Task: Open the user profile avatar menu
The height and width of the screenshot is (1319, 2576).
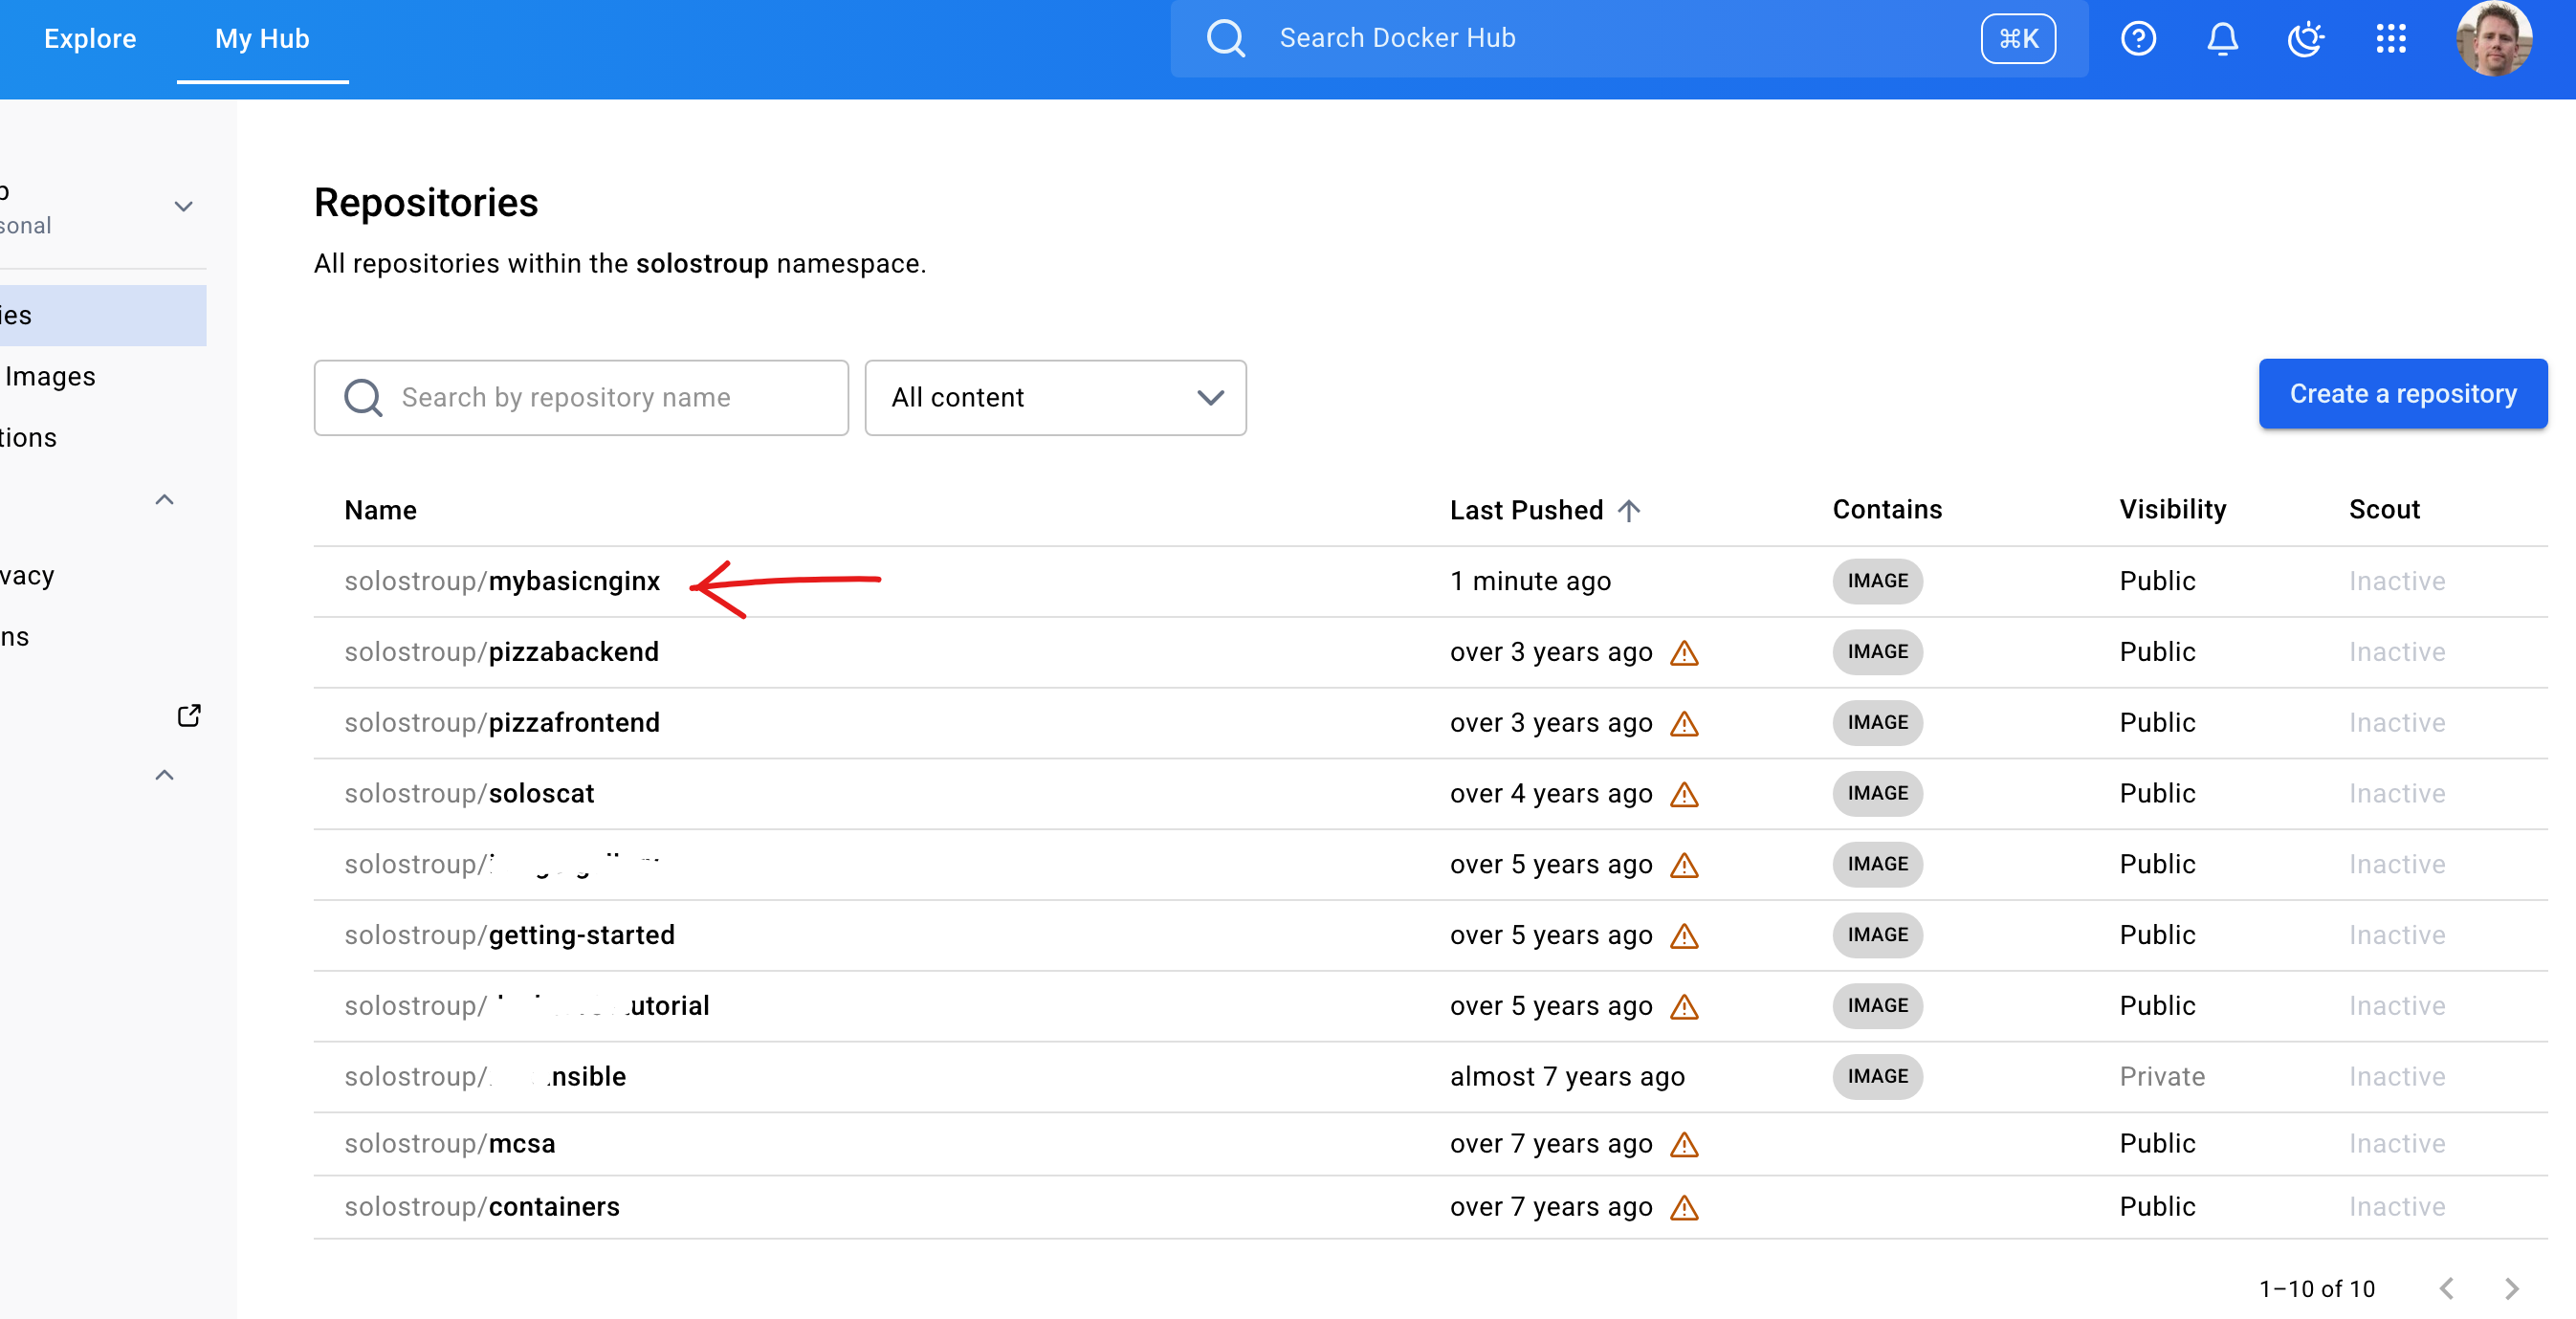Action: (2494, 38)
